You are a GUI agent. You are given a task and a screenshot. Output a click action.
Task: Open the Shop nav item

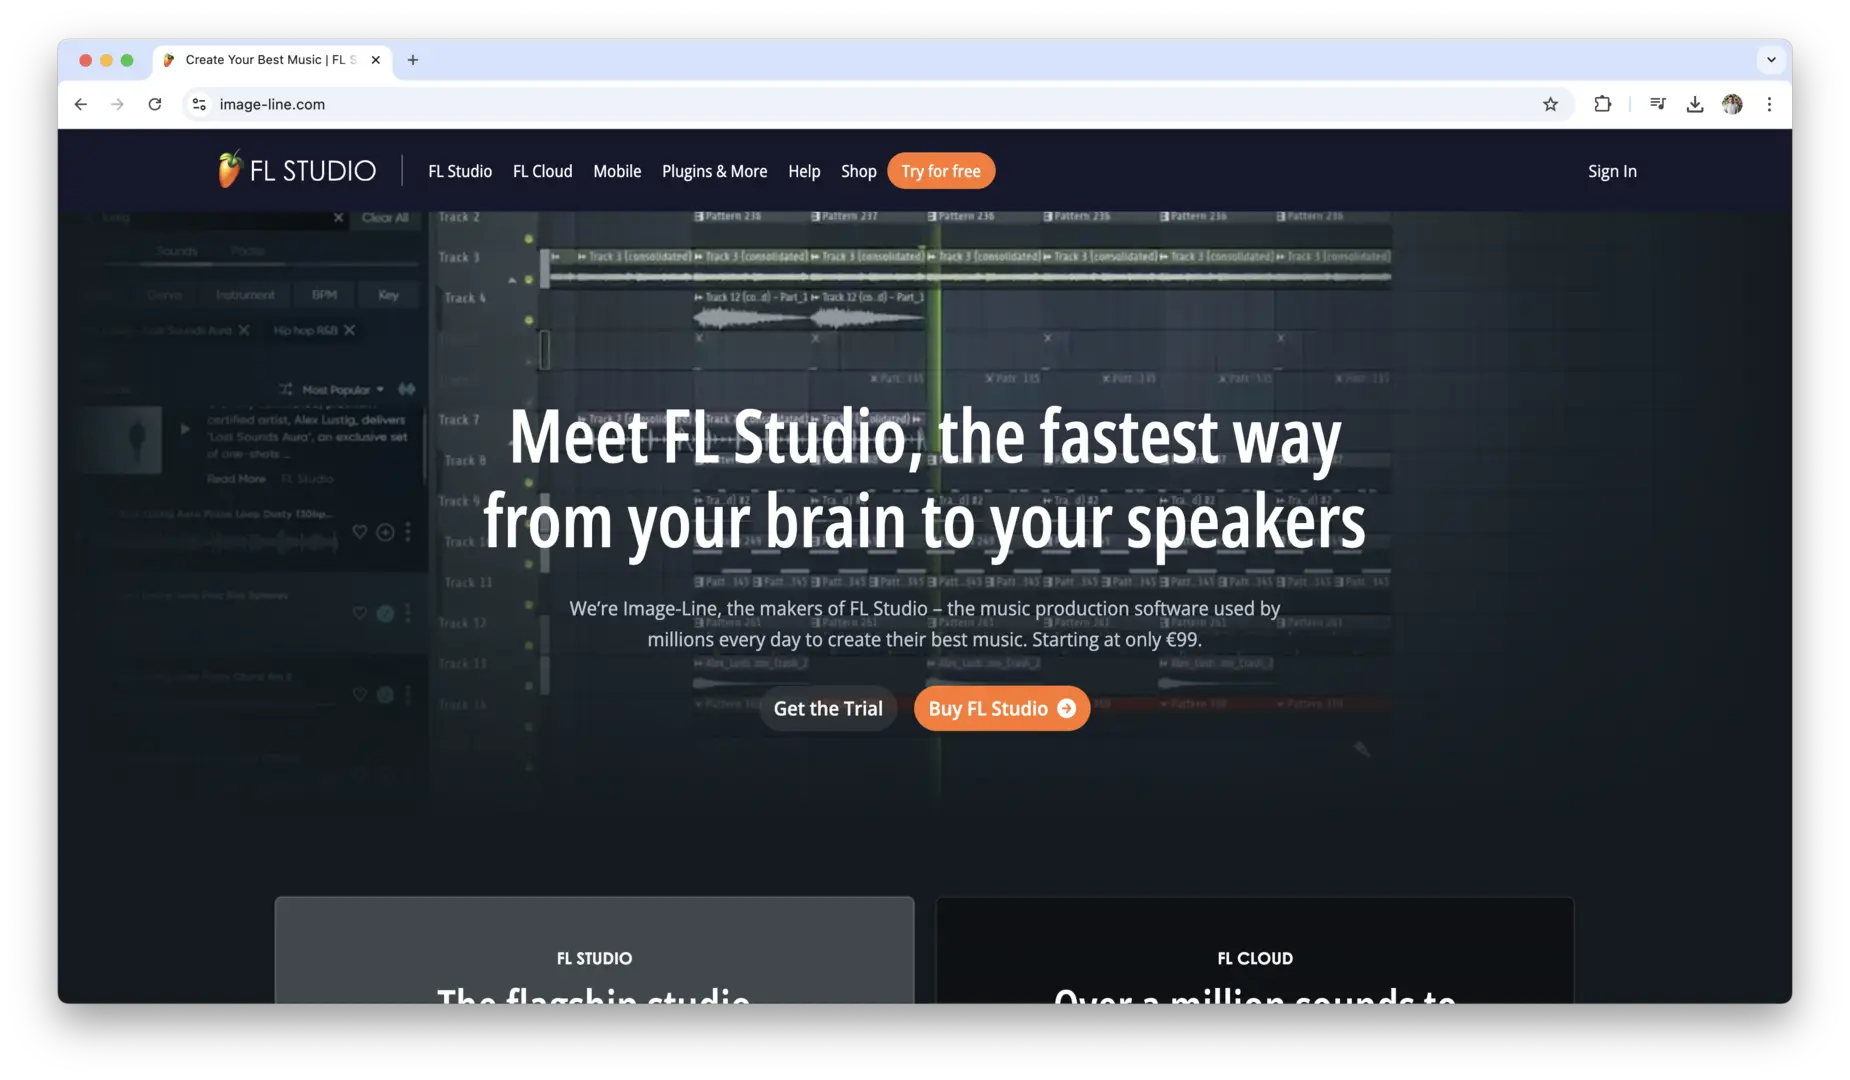(x=859, y=171)
